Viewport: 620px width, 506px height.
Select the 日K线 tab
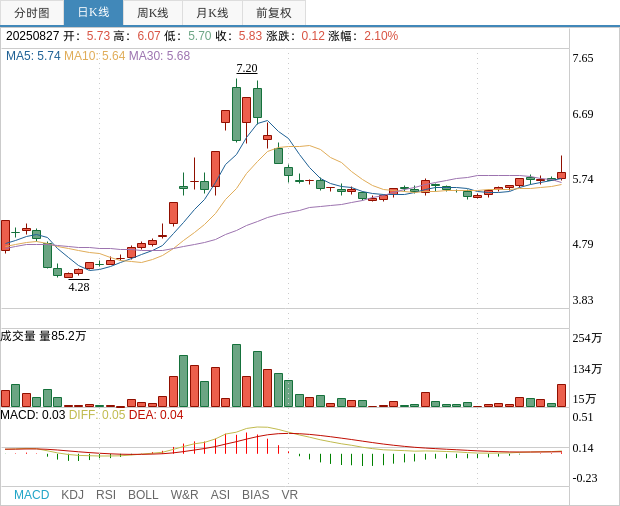coord(93,13)
